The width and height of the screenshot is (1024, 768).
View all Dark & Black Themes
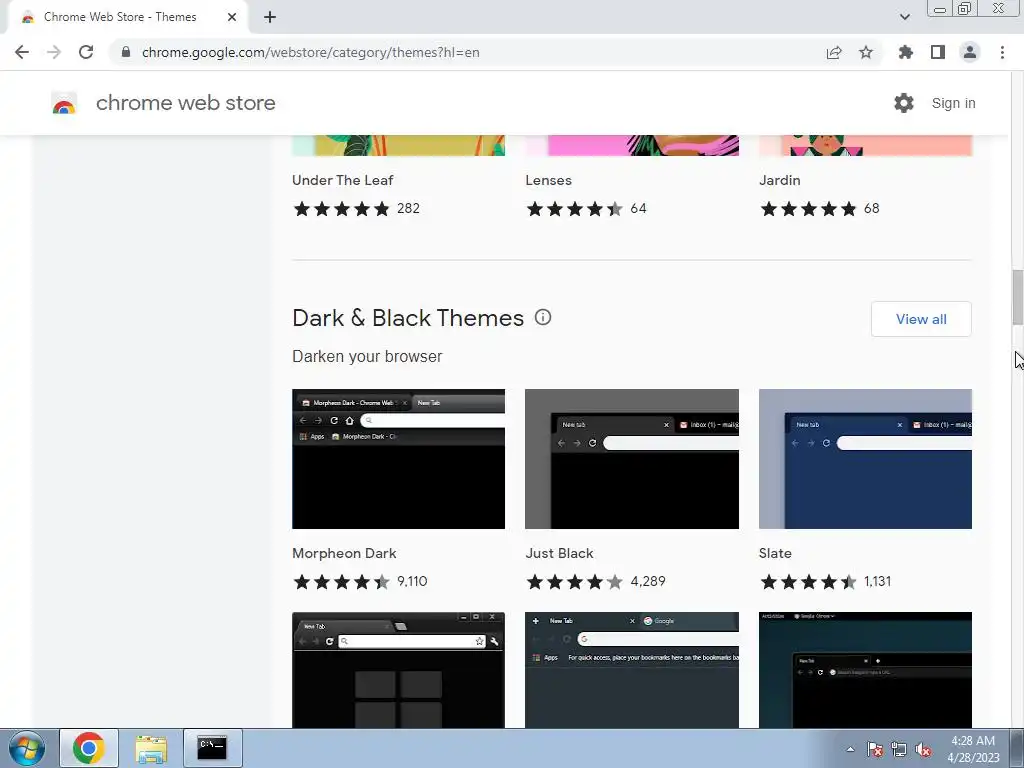[921, 319]
